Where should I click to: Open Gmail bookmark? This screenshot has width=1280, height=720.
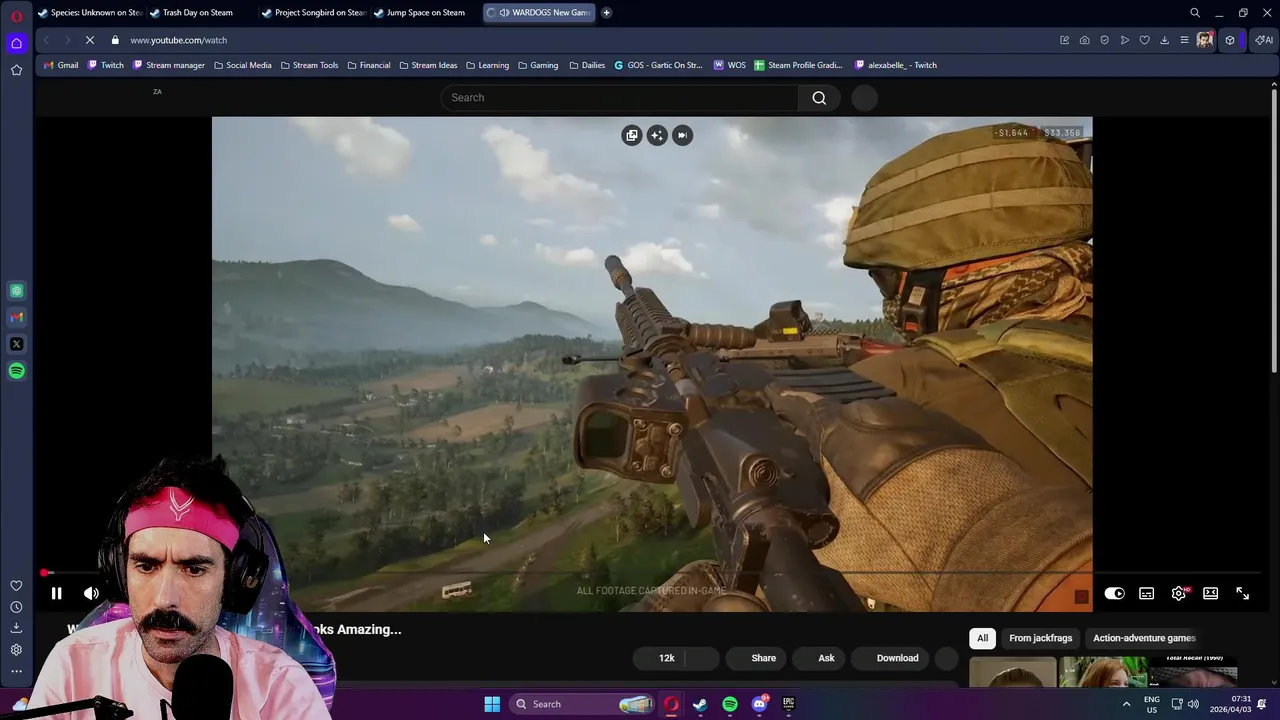61,65
